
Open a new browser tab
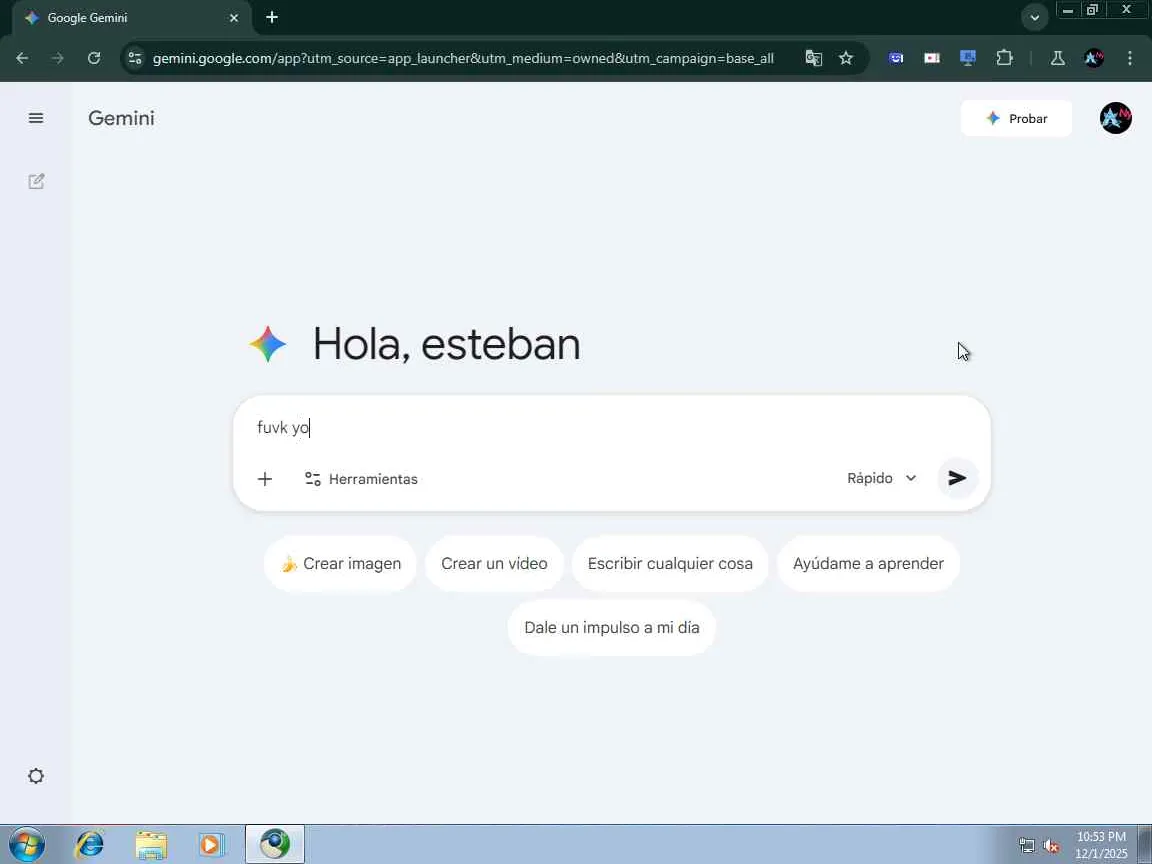272,17
